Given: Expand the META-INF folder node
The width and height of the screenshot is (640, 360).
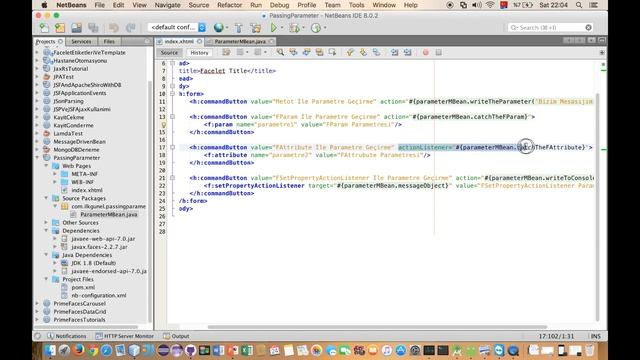Looking at the screenshot, I should point(55,174).
